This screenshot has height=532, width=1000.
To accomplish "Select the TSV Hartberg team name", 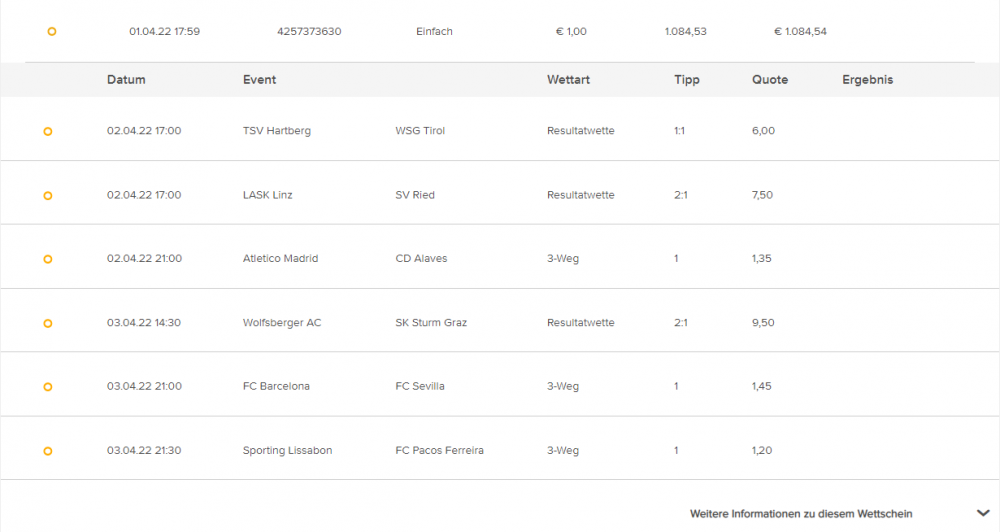I will [277, 131].
